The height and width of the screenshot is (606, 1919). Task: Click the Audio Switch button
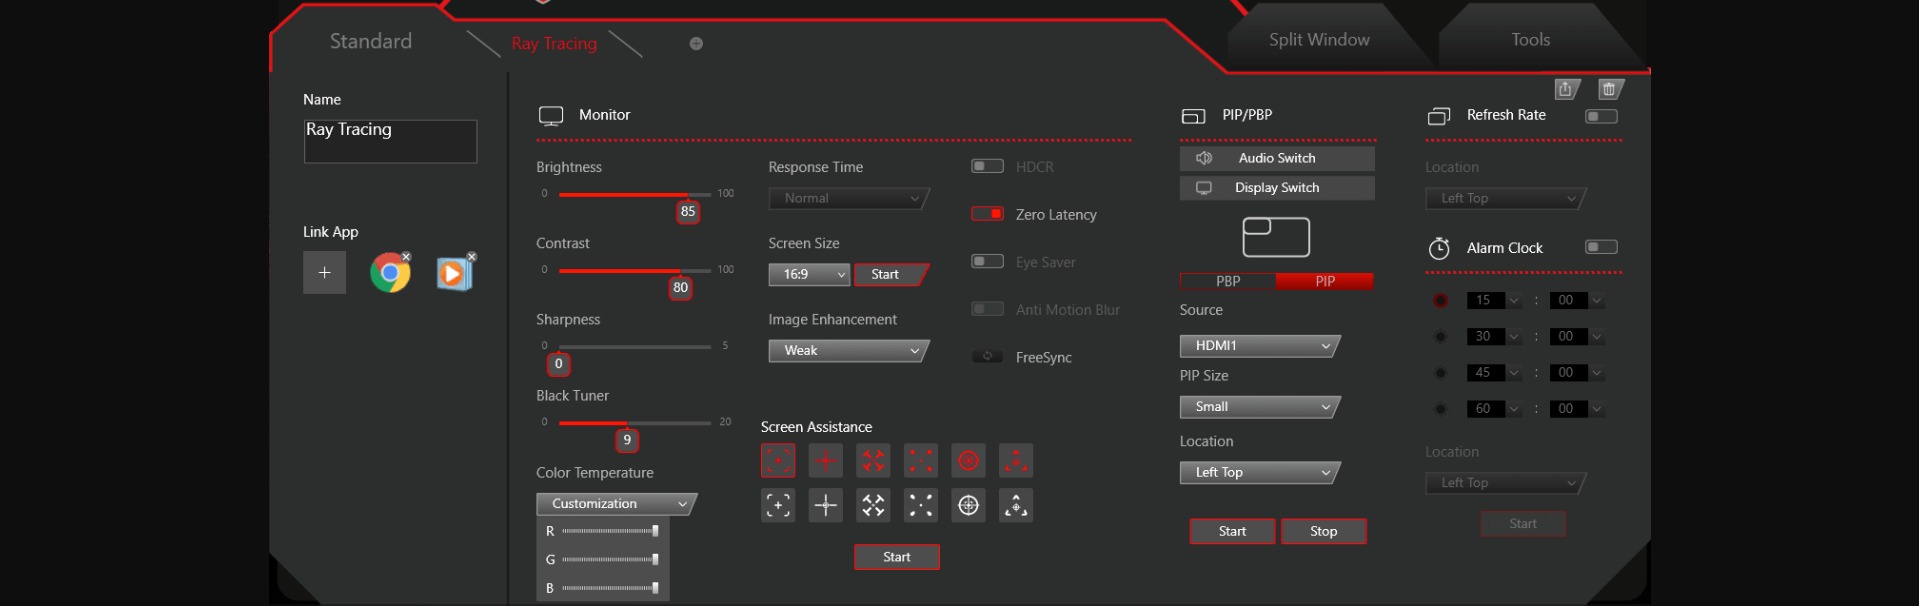pyautogui.click(x=1276, y=158)
